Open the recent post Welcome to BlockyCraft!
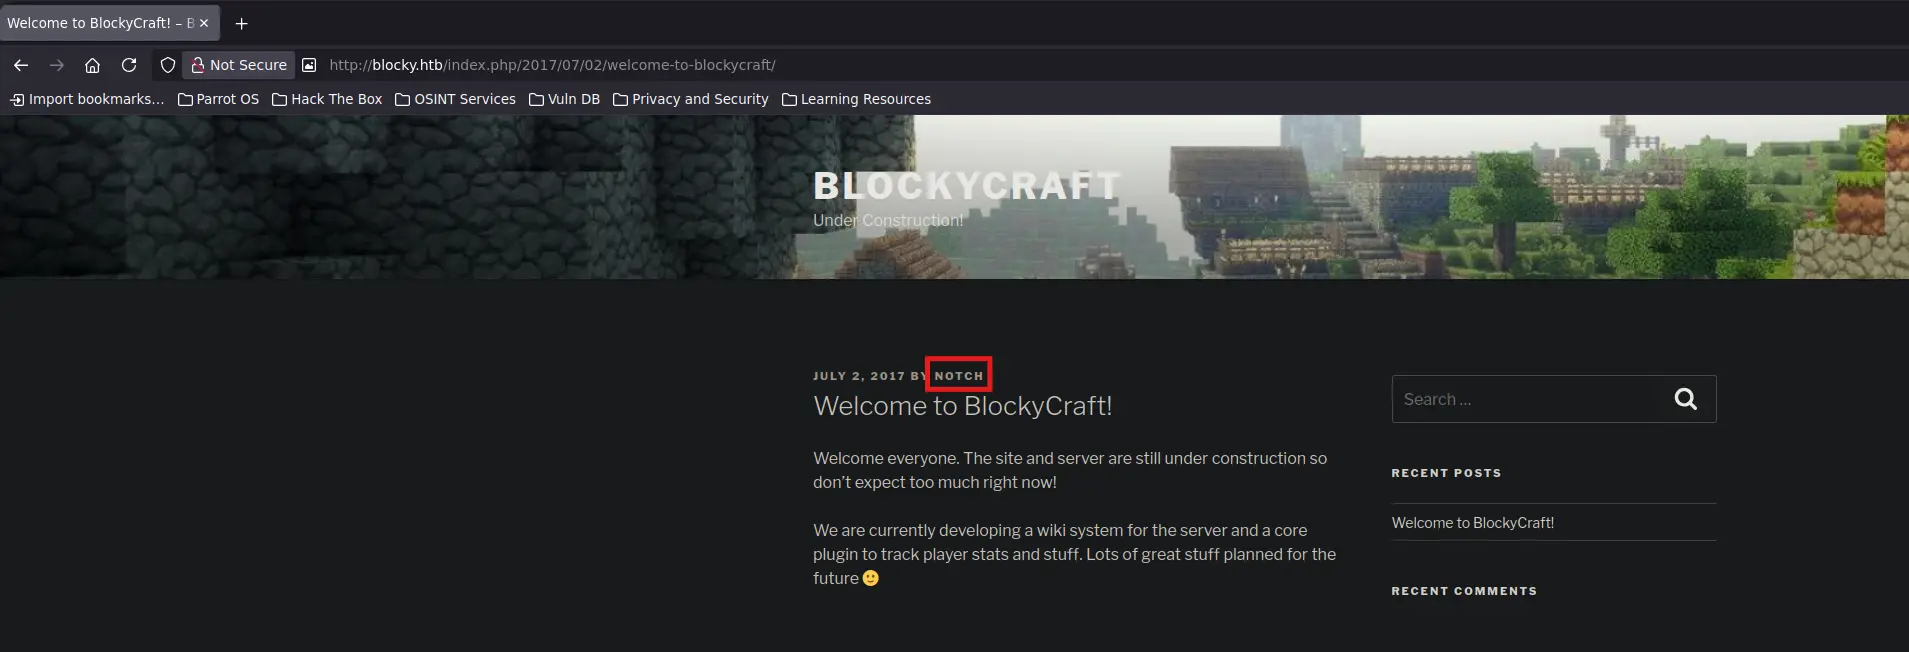 coord(1473,523)
